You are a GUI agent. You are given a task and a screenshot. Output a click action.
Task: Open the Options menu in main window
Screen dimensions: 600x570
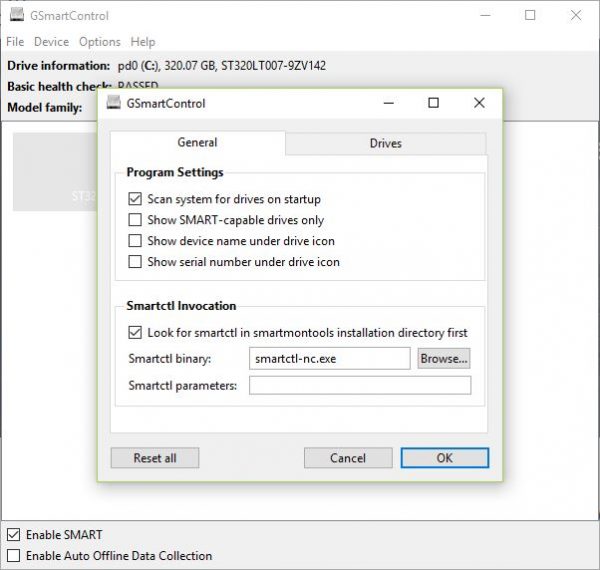100,42
